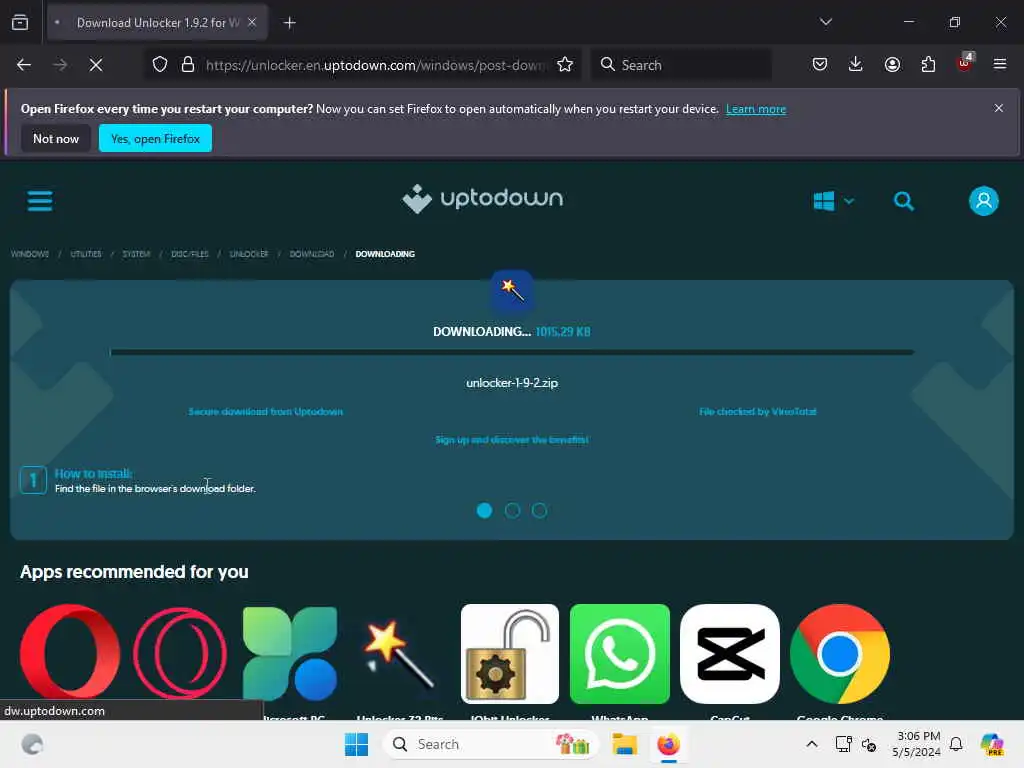Click the download progress bar
1024x768 pixels.
pyautogui.click(x=512, y=352)
